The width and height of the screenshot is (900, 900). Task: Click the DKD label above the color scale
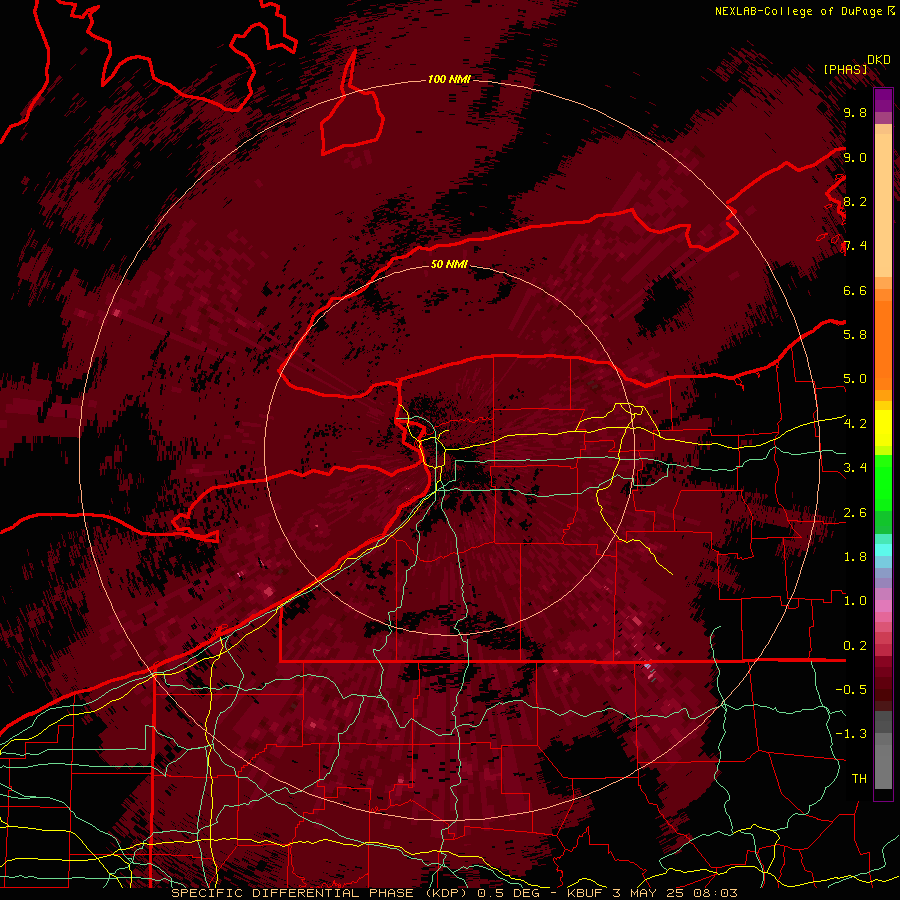[x=879, y=59]
